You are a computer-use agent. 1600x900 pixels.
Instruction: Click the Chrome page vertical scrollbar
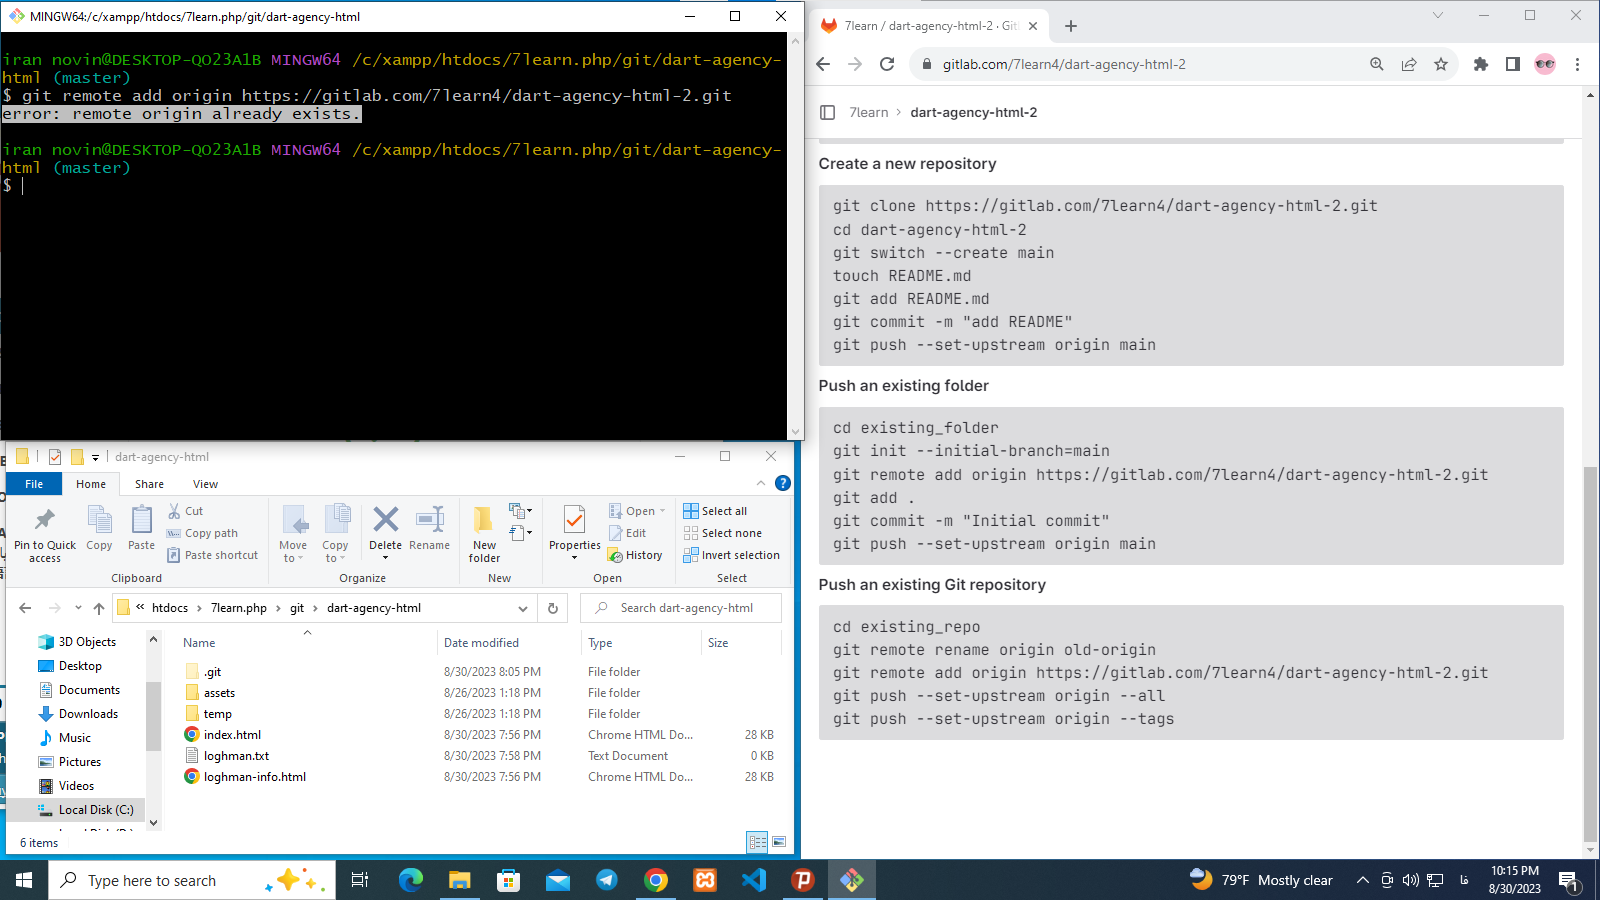1590,655
